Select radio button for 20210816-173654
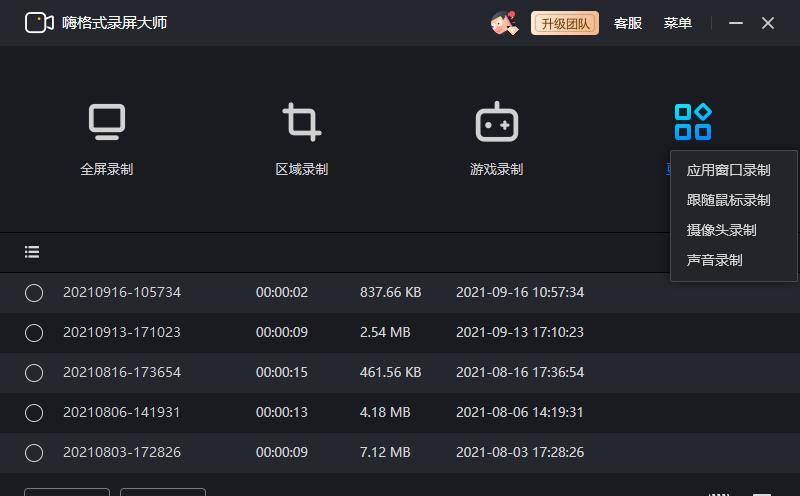This screenshot has width=800, height=496. (x=34, y=373)
